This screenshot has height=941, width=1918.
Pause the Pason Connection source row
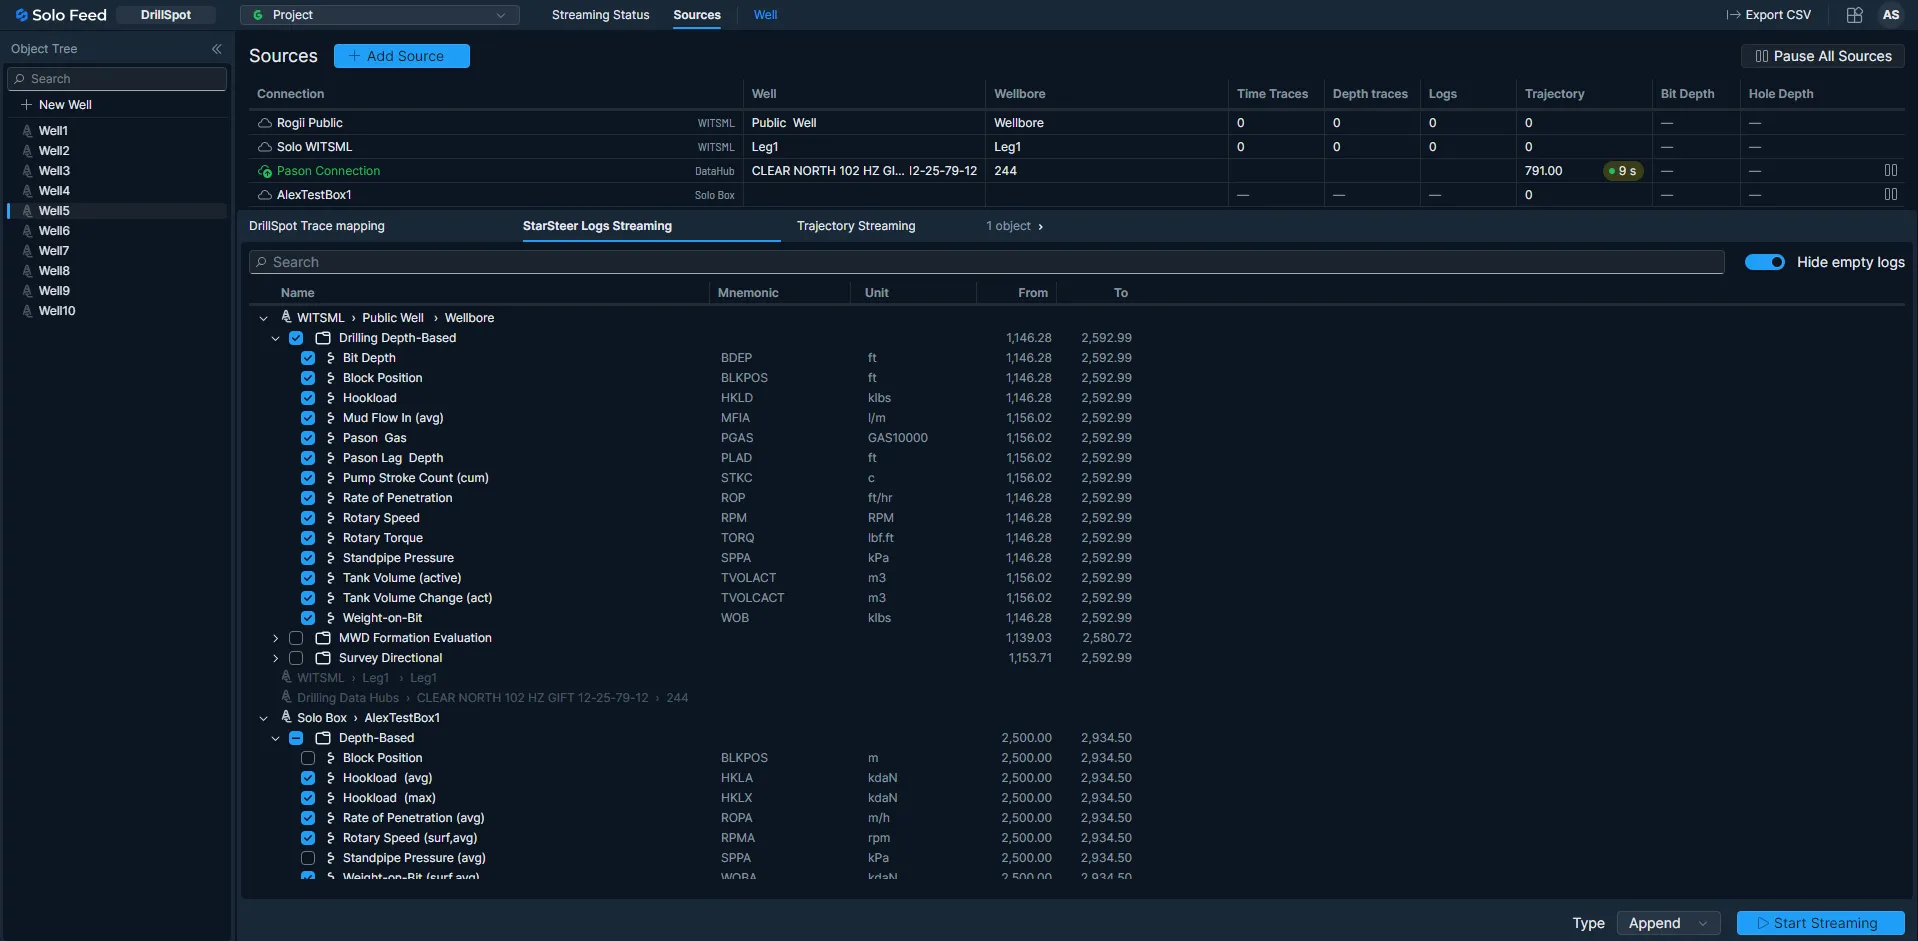click(x=1890, y=171)
